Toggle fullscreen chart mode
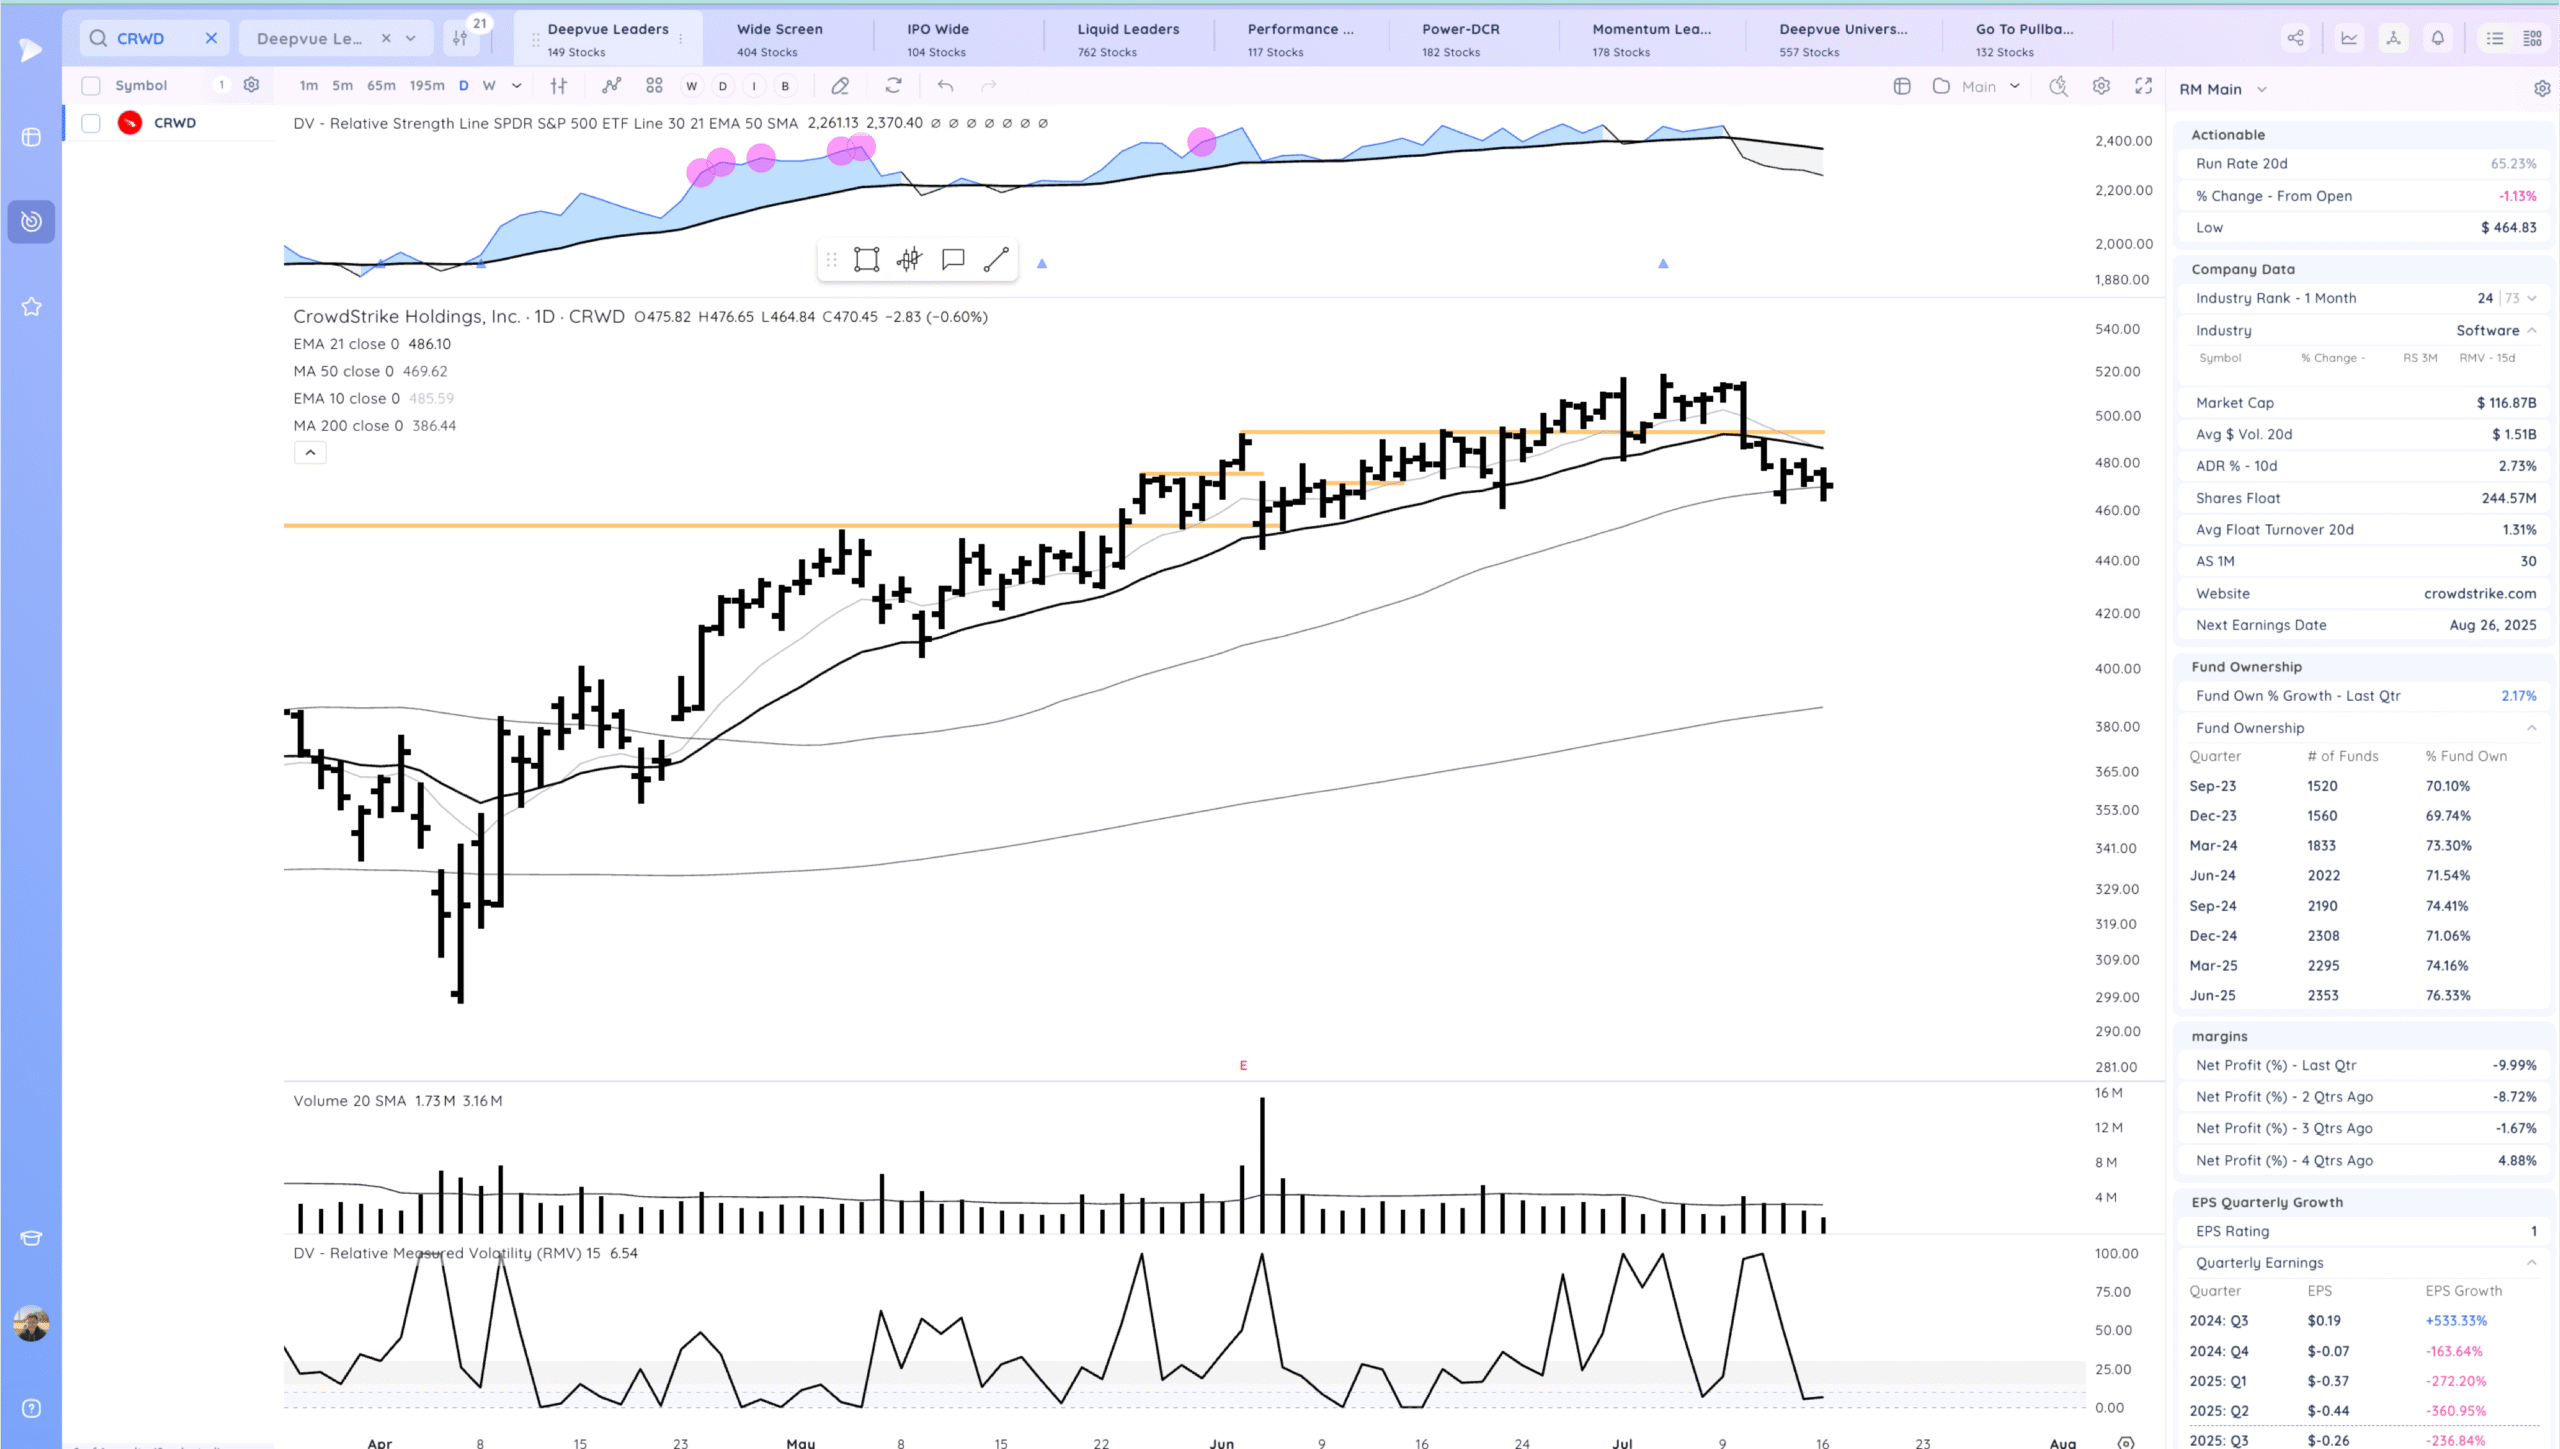Viewport: 2560px width, 1449px height. coord(2143,86)
